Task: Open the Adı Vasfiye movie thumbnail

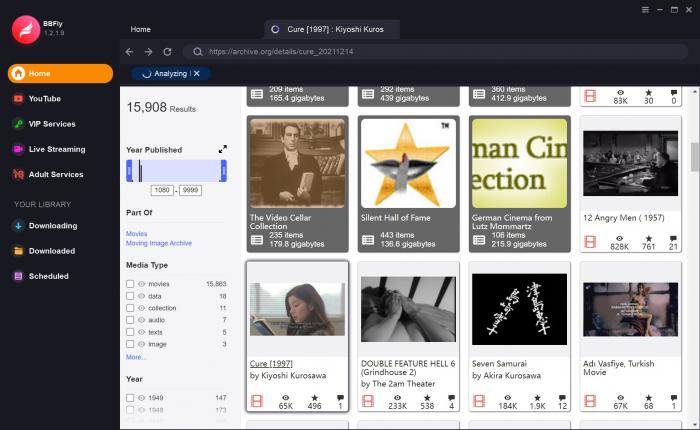Action: pos(630,309)
